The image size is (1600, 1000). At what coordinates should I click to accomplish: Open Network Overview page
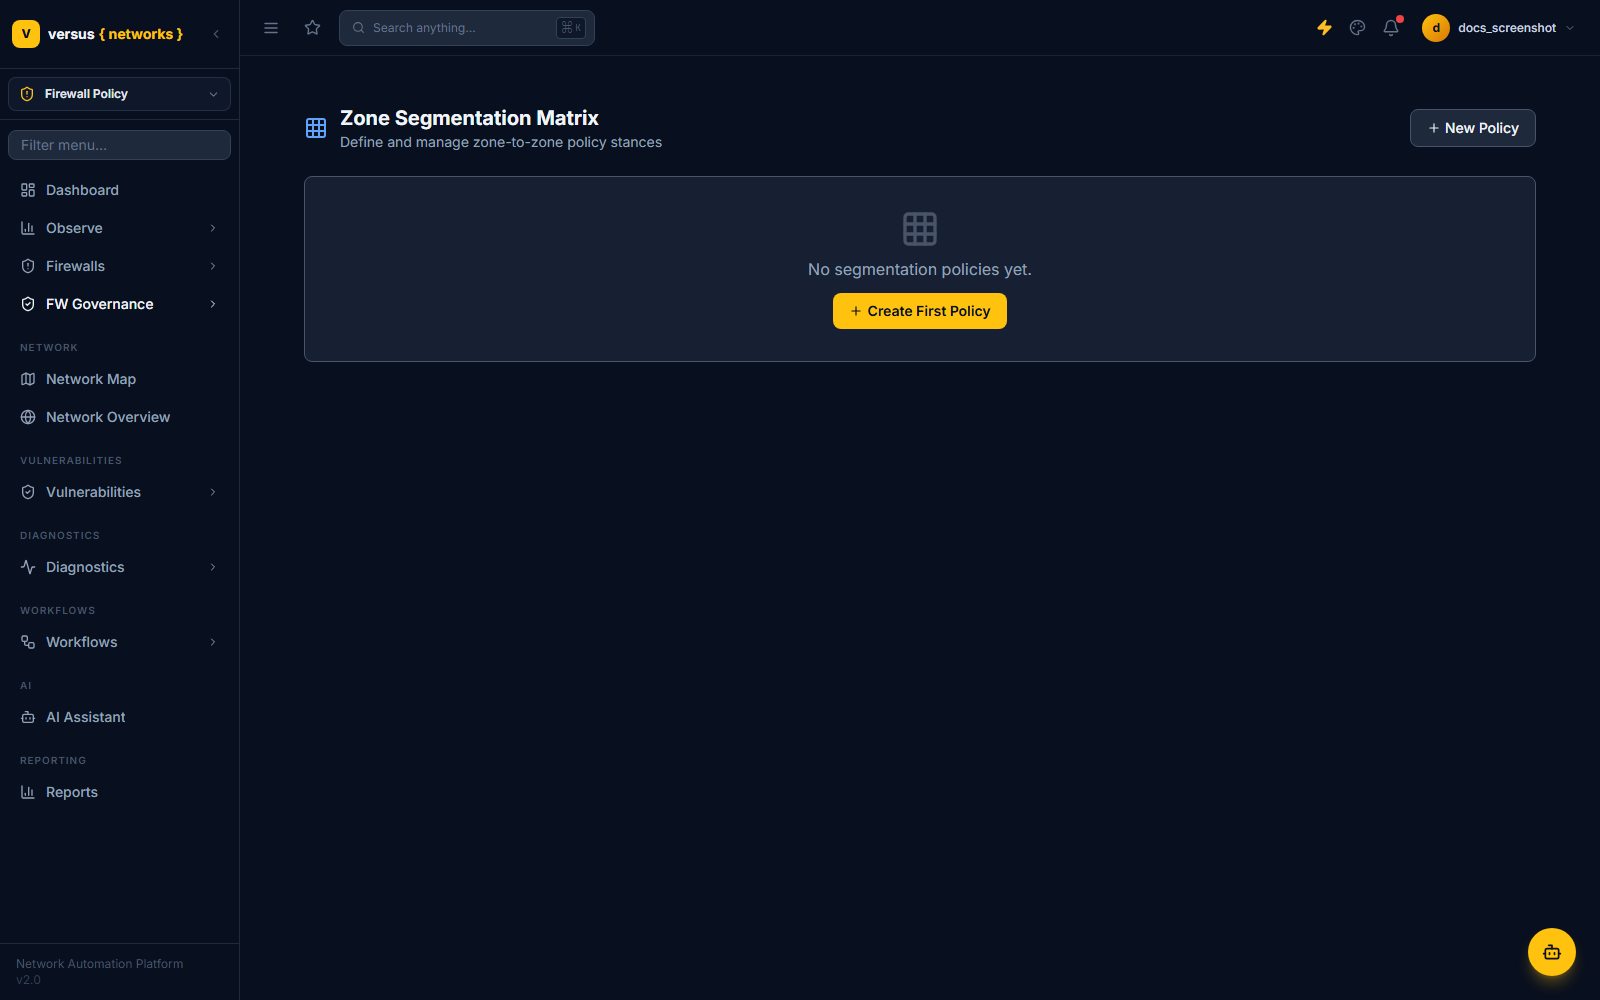coord(119,417)
